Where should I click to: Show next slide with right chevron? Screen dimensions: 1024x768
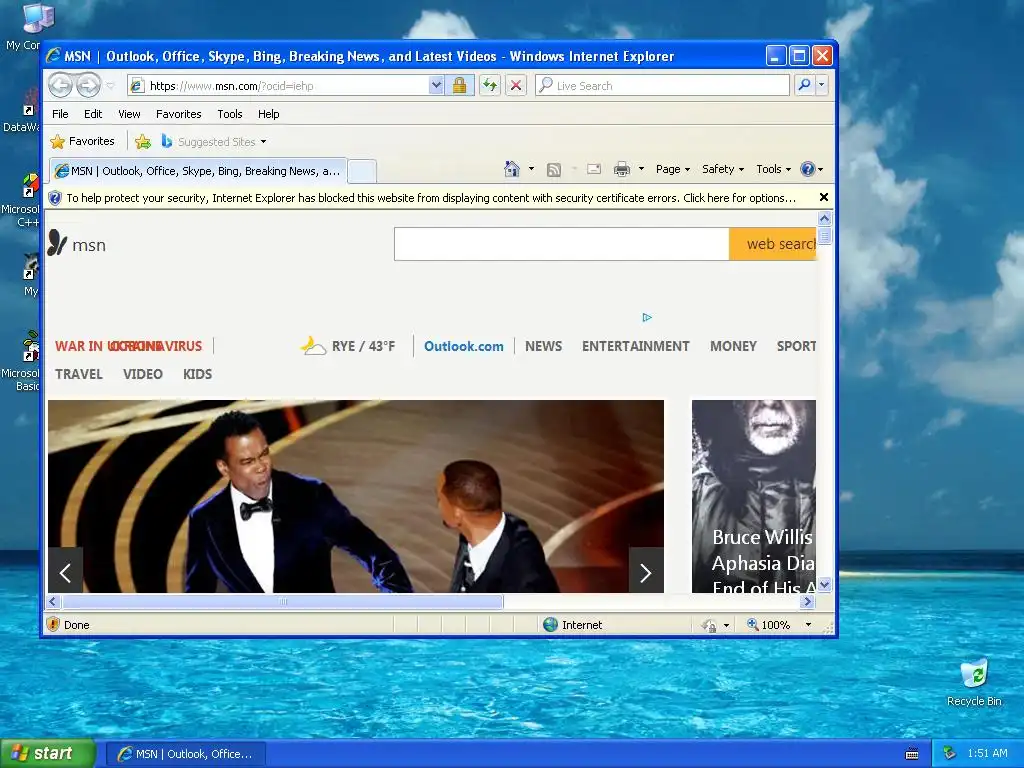[x=646, y=571]
